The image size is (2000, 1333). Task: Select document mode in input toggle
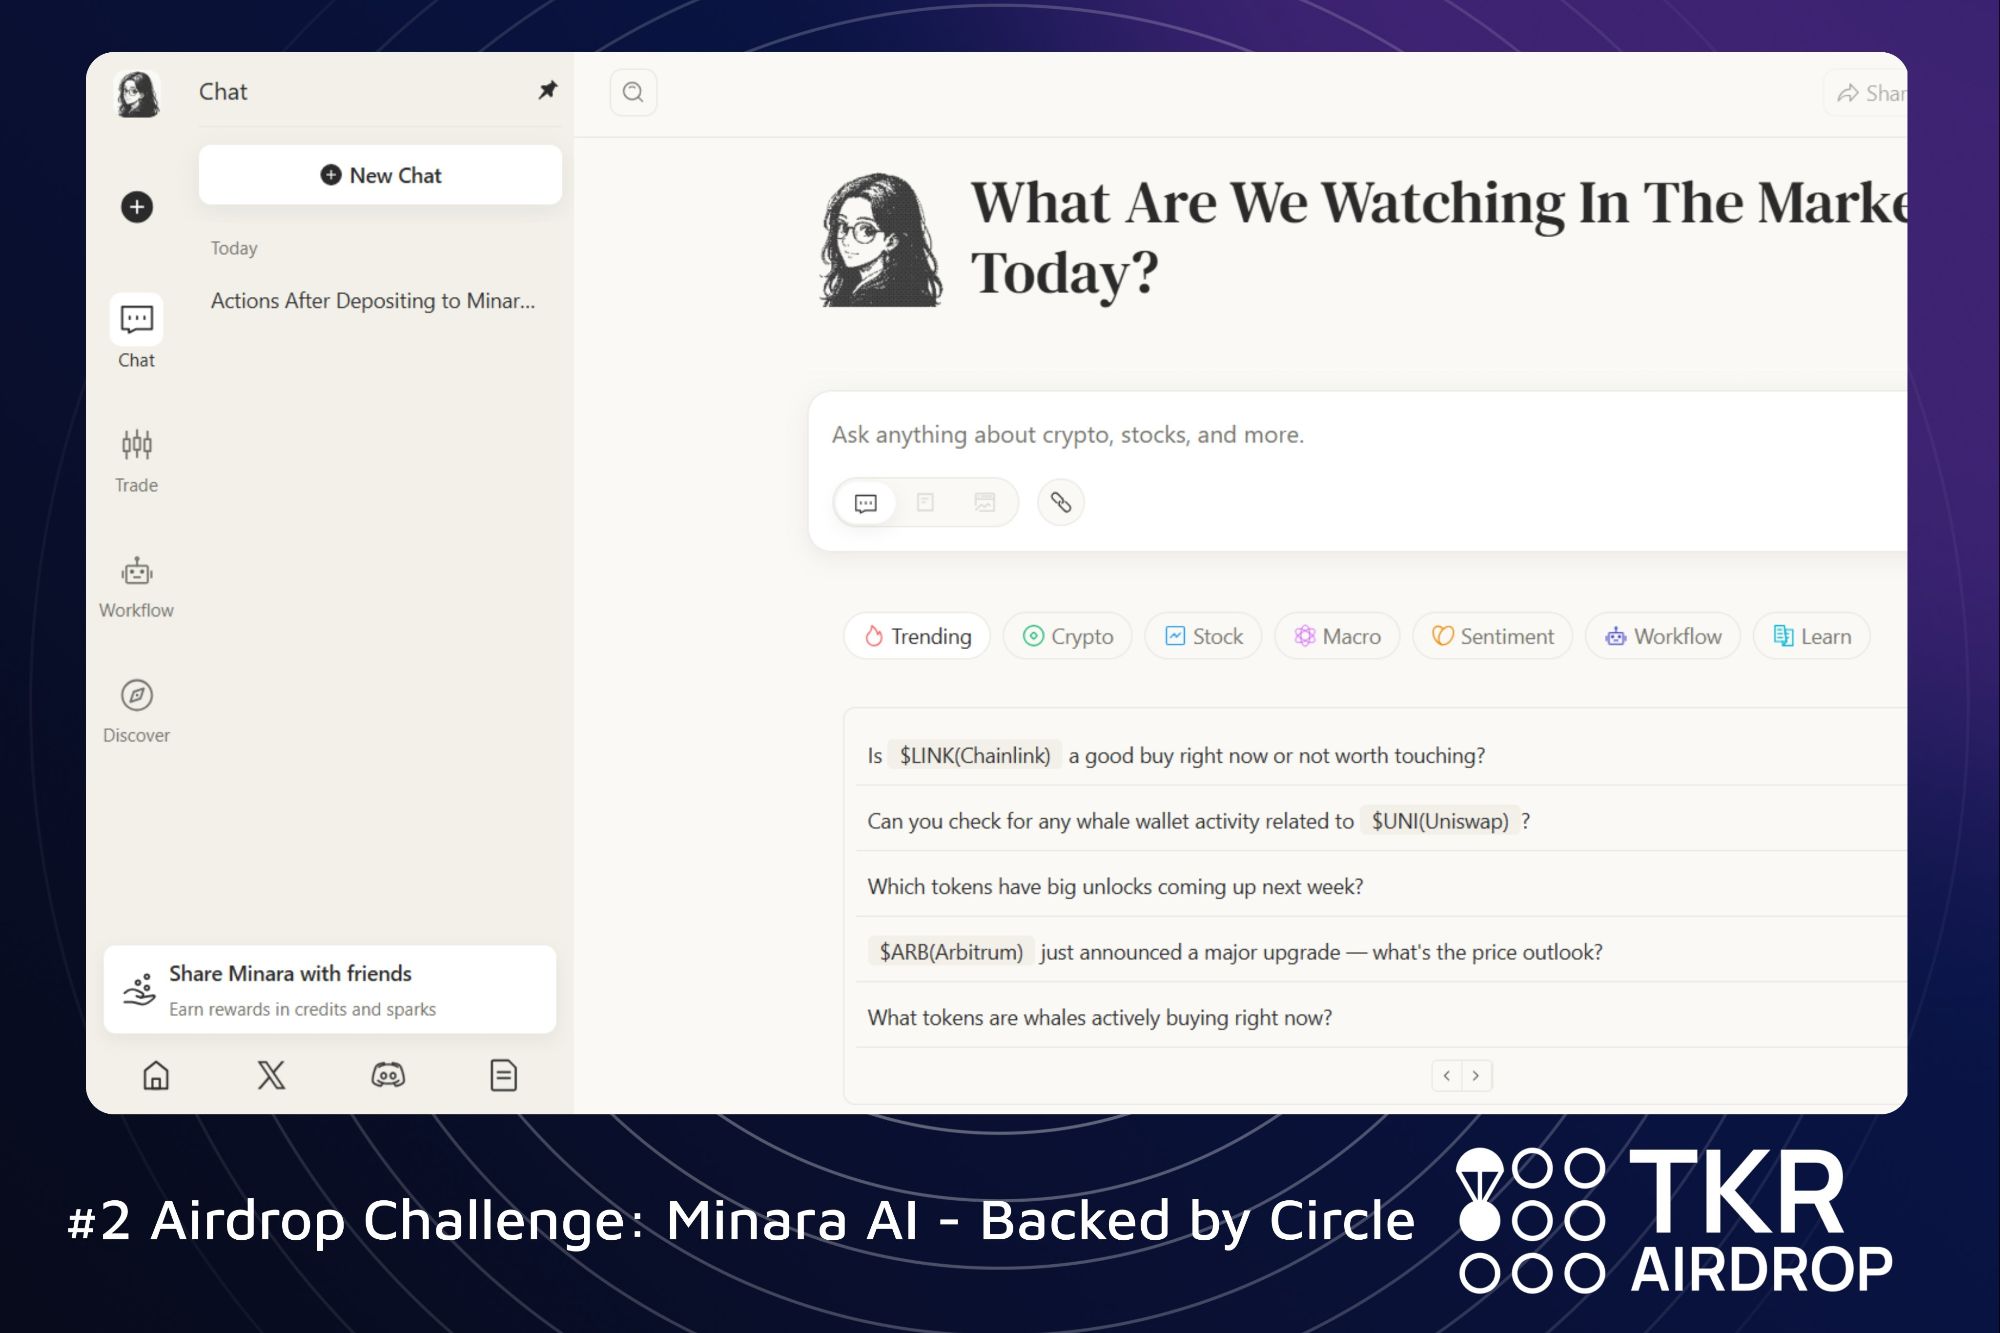coord(925,502)
